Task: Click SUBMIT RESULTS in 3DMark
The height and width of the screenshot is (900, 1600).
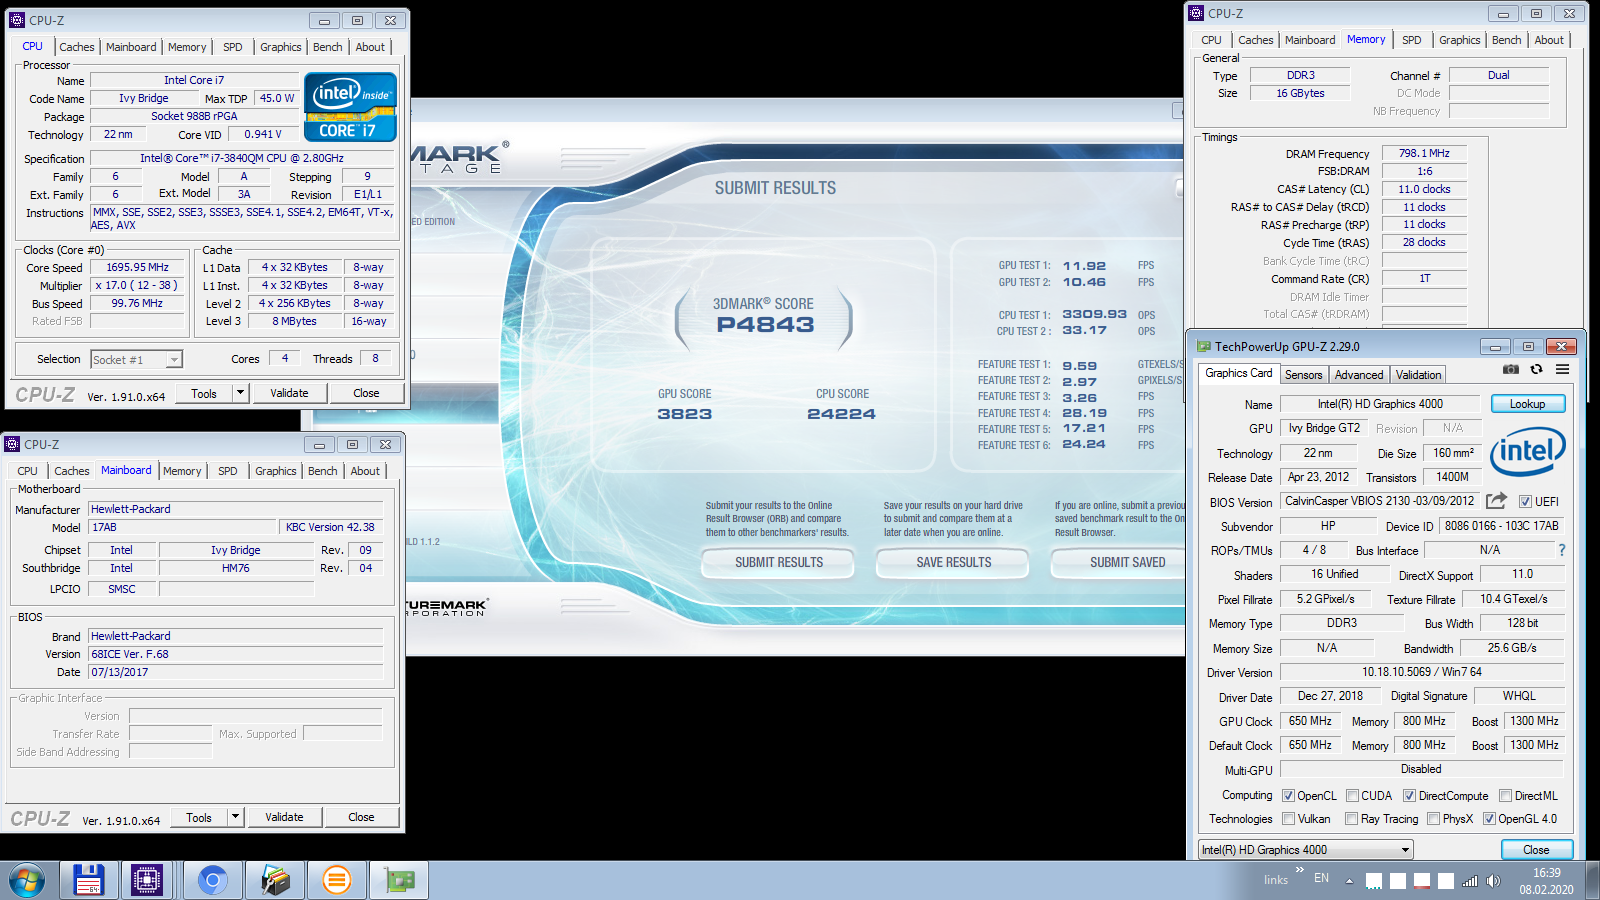Action: pos(778,563)
